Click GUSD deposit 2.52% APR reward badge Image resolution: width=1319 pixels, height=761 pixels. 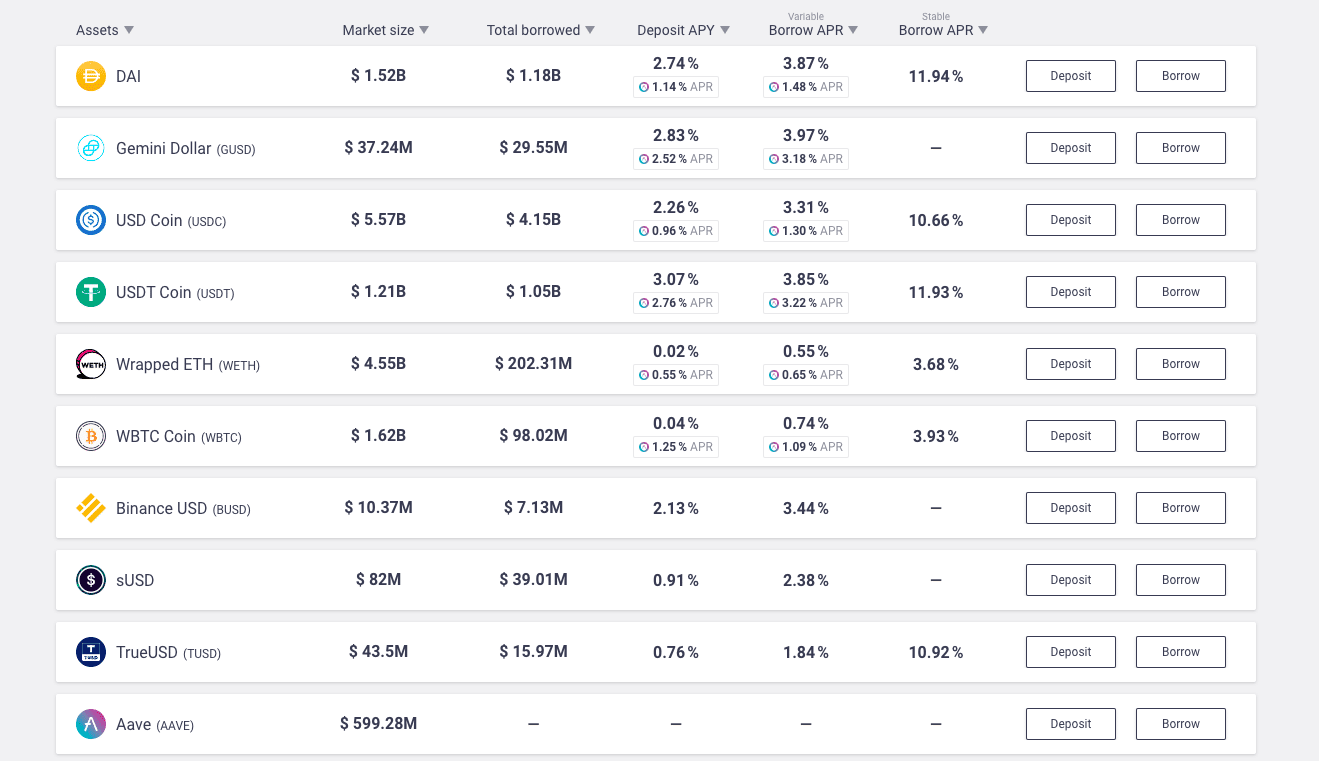tap(676, 159)
